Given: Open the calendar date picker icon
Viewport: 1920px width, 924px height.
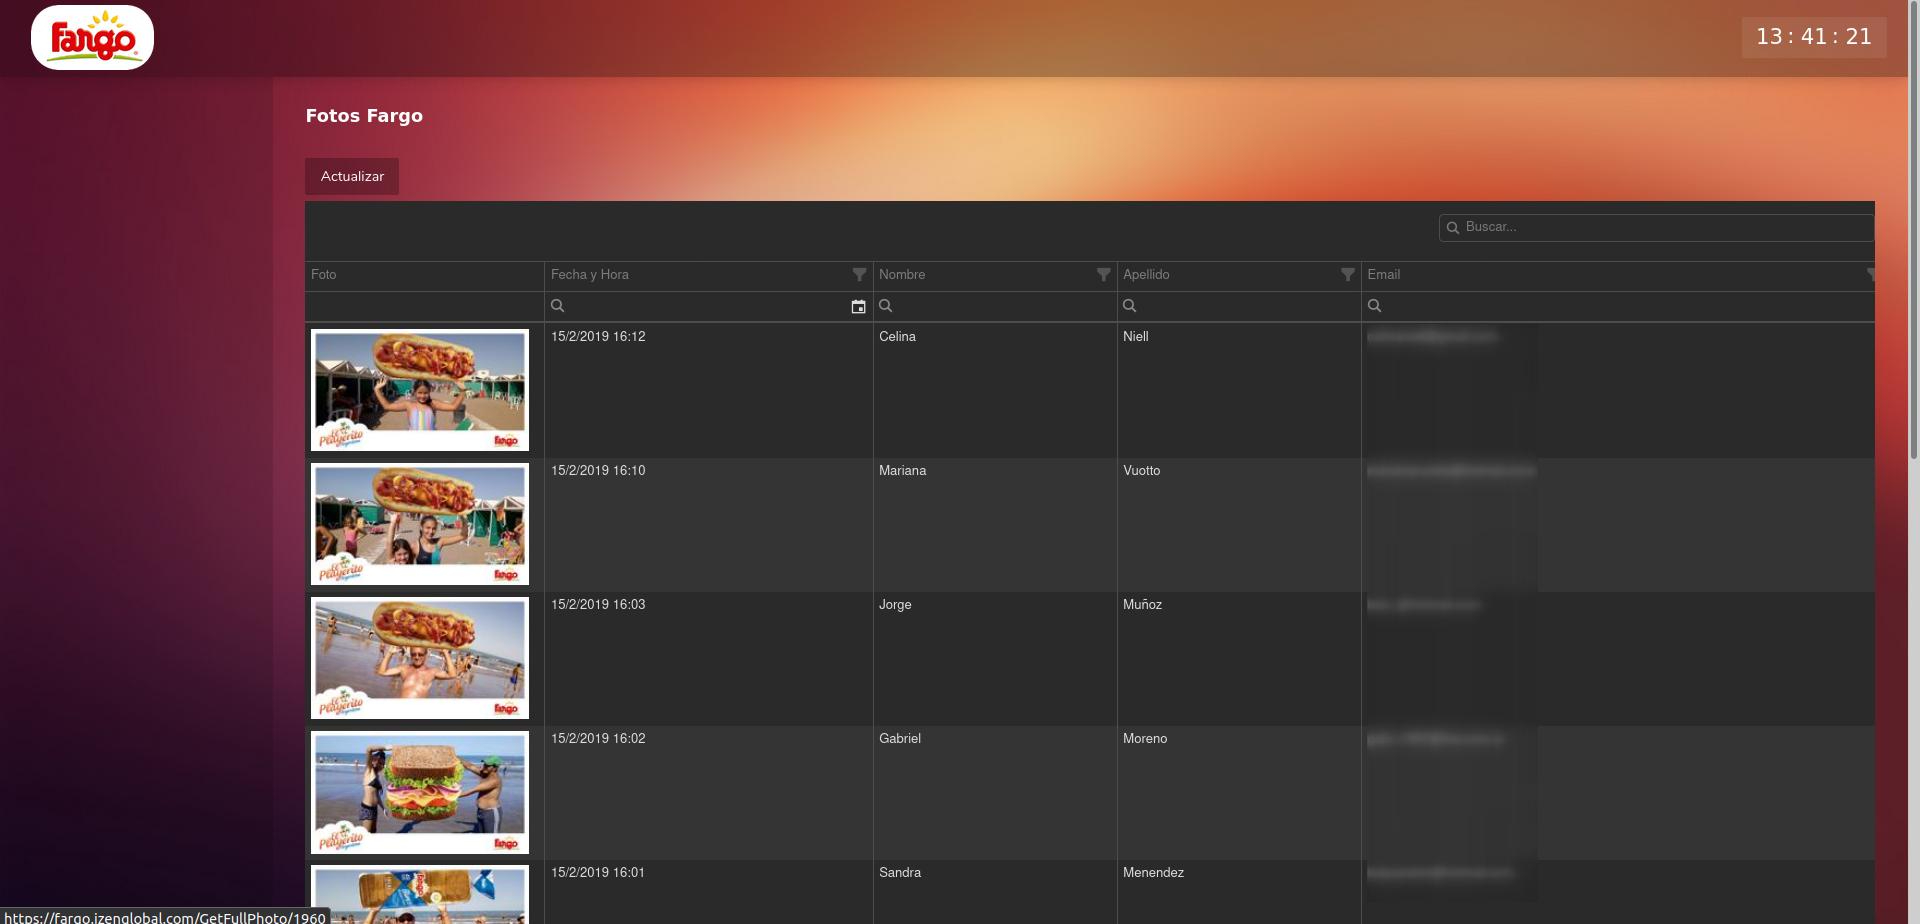Looking at the screenshot, I should coord(858,307).
